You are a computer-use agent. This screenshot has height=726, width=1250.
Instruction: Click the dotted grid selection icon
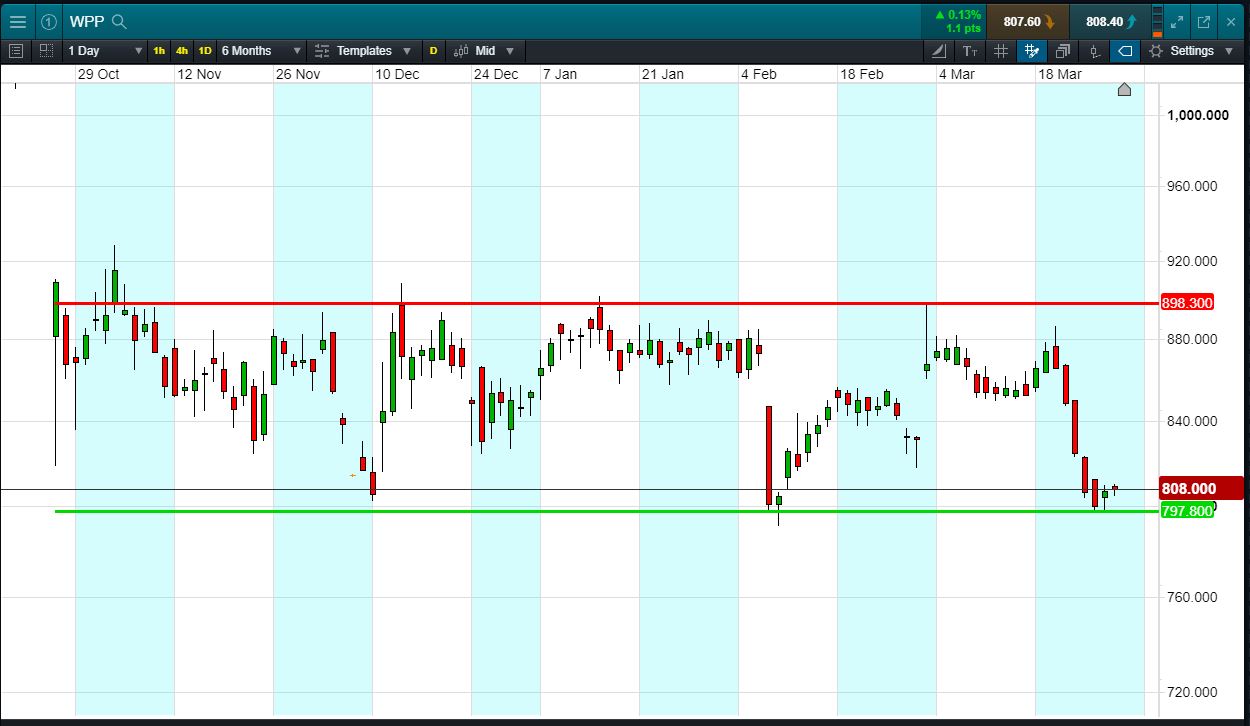pos(46,50)
